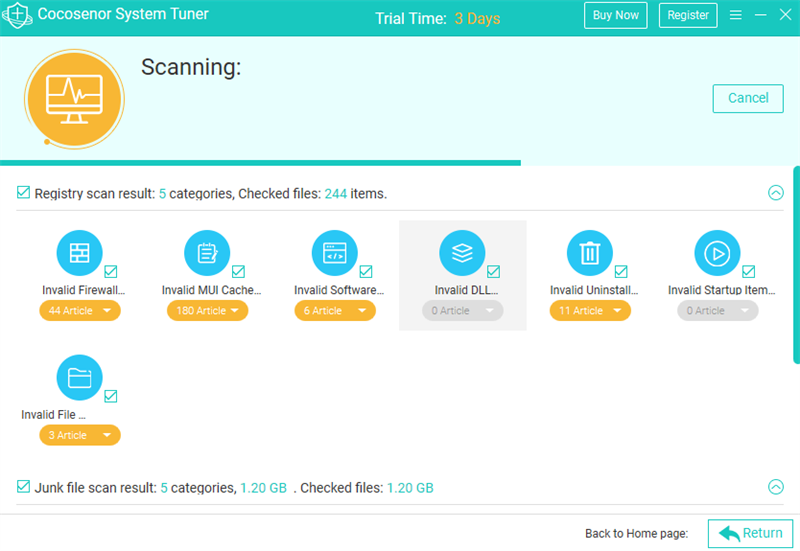Click the Invalid Software category icon
Screen dimensions: 800x551
point(334,253)
